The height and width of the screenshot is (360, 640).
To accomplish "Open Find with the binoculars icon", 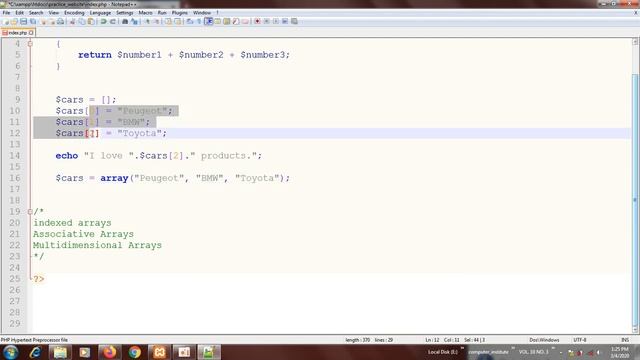I will [x=125, y=21].
